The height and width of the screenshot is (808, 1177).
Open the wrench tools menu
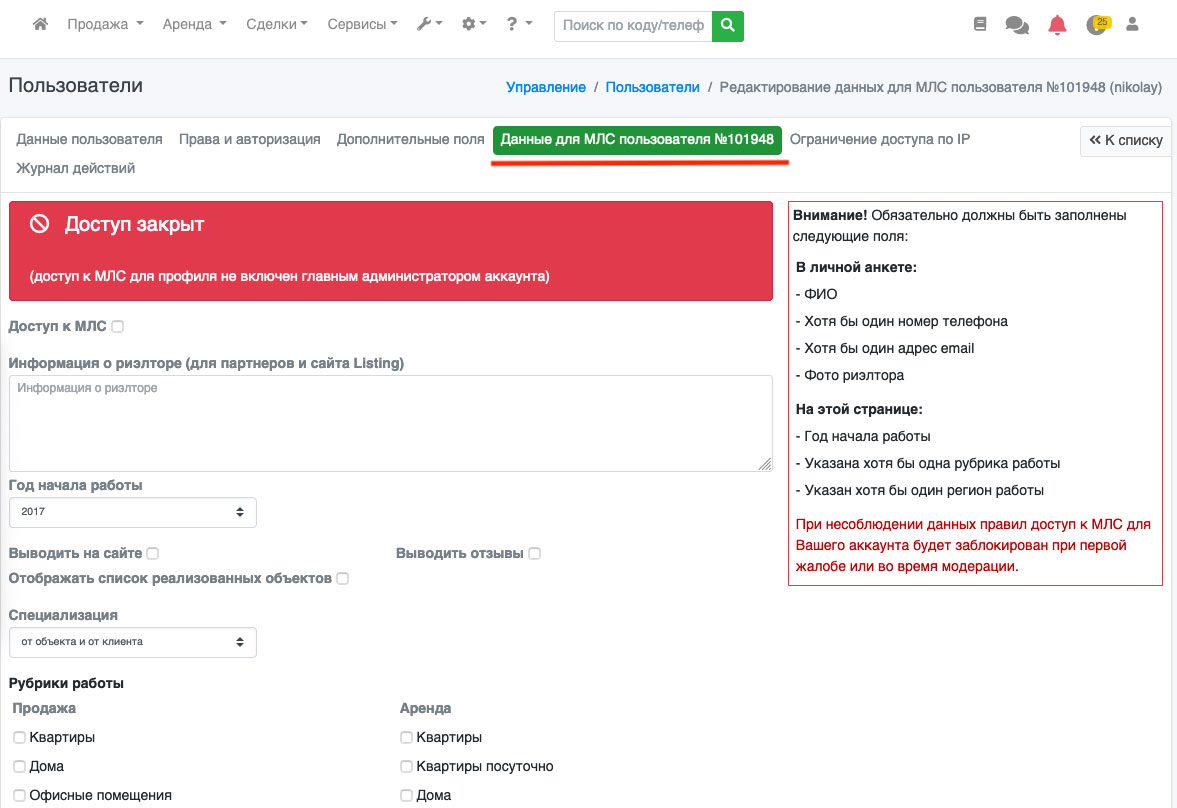point(429,24)
